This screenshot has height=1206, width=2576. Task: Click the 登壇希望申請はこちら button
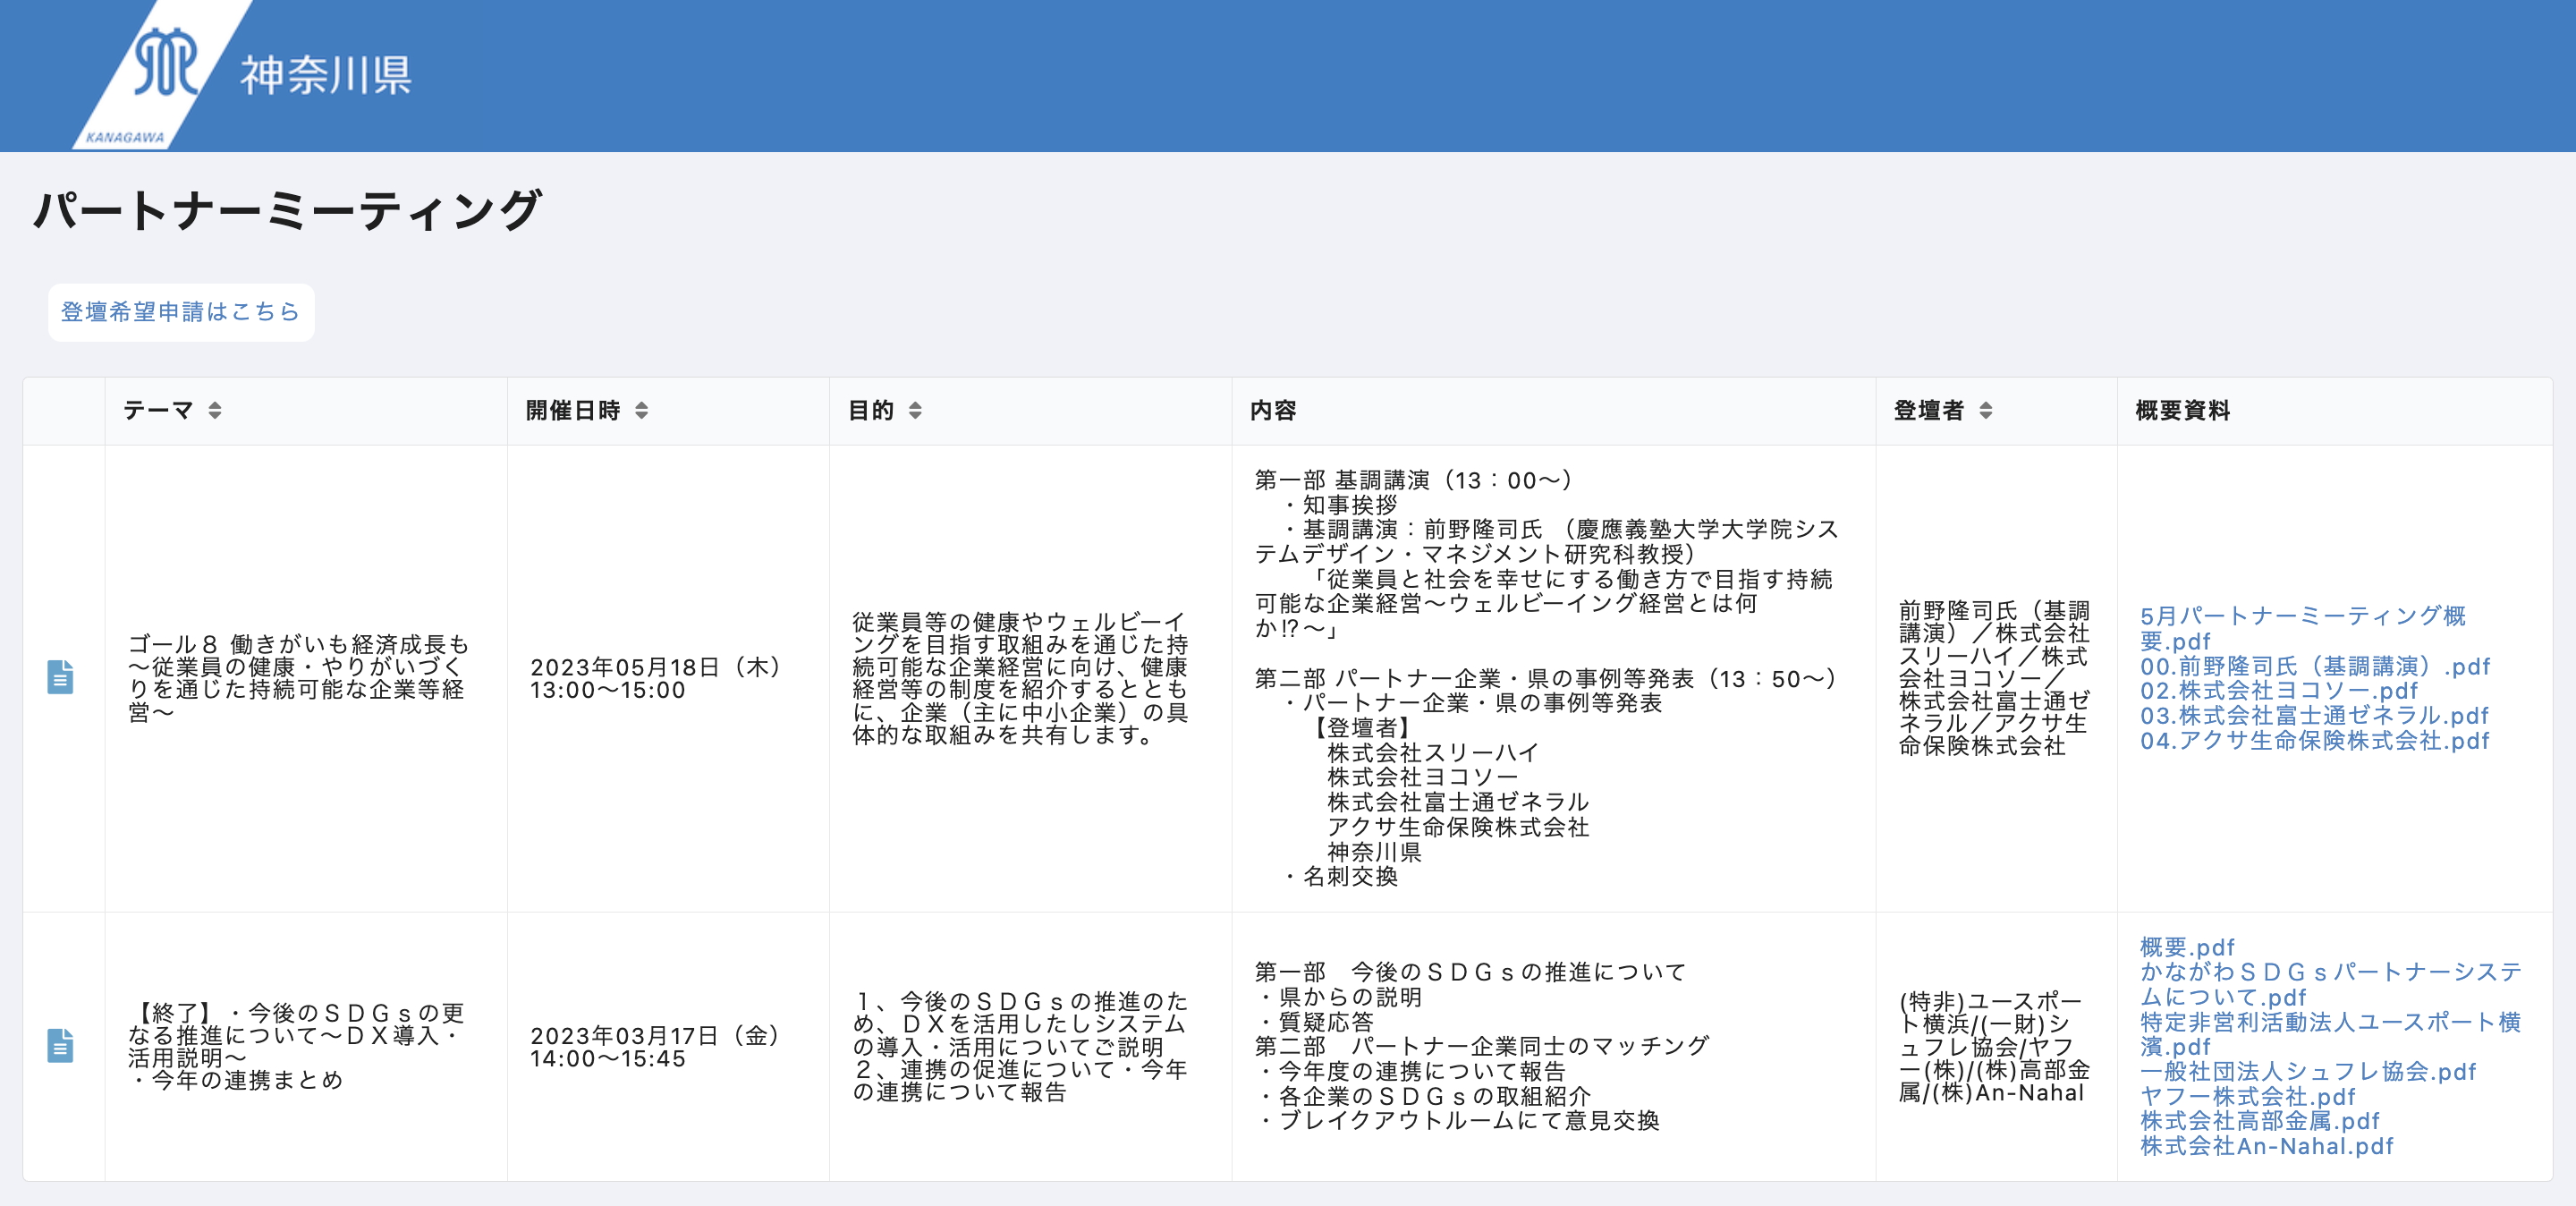coord(181,312)
